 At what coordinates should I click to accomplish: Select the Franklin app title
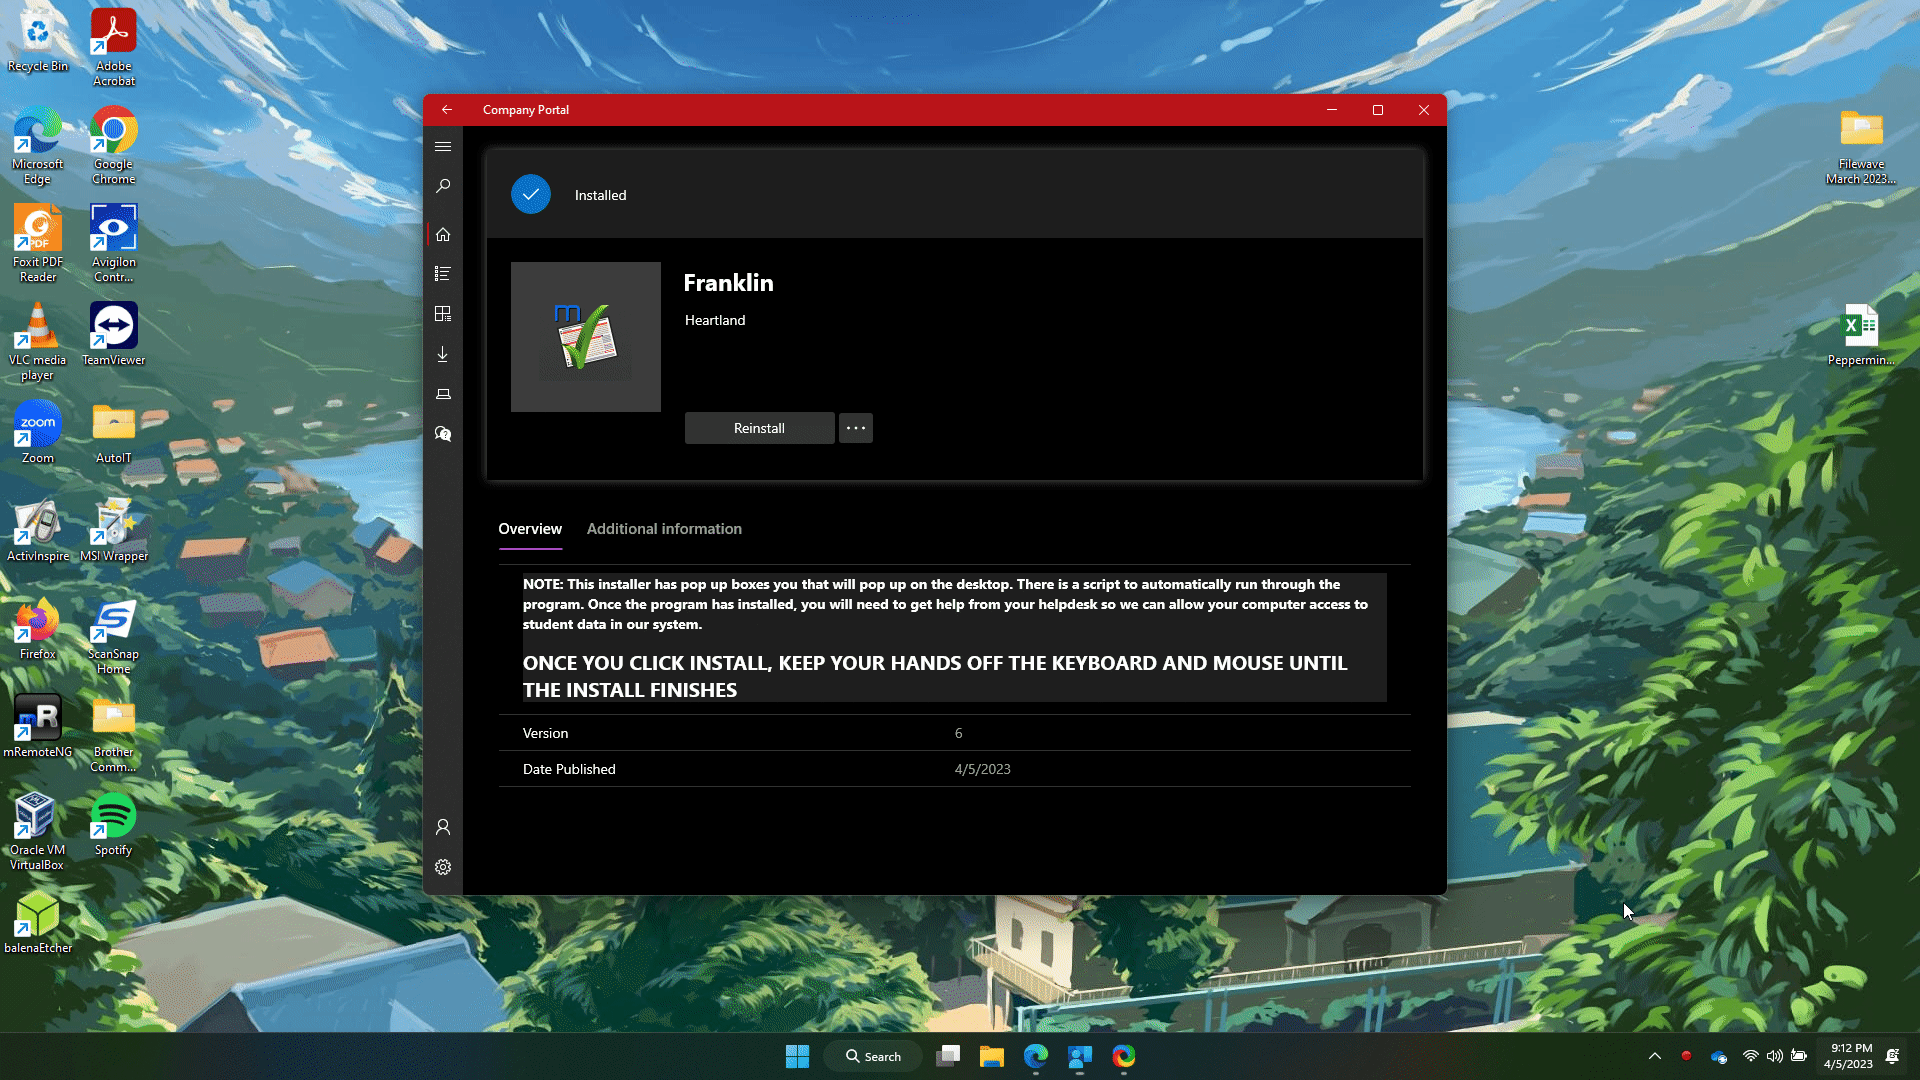728,283
